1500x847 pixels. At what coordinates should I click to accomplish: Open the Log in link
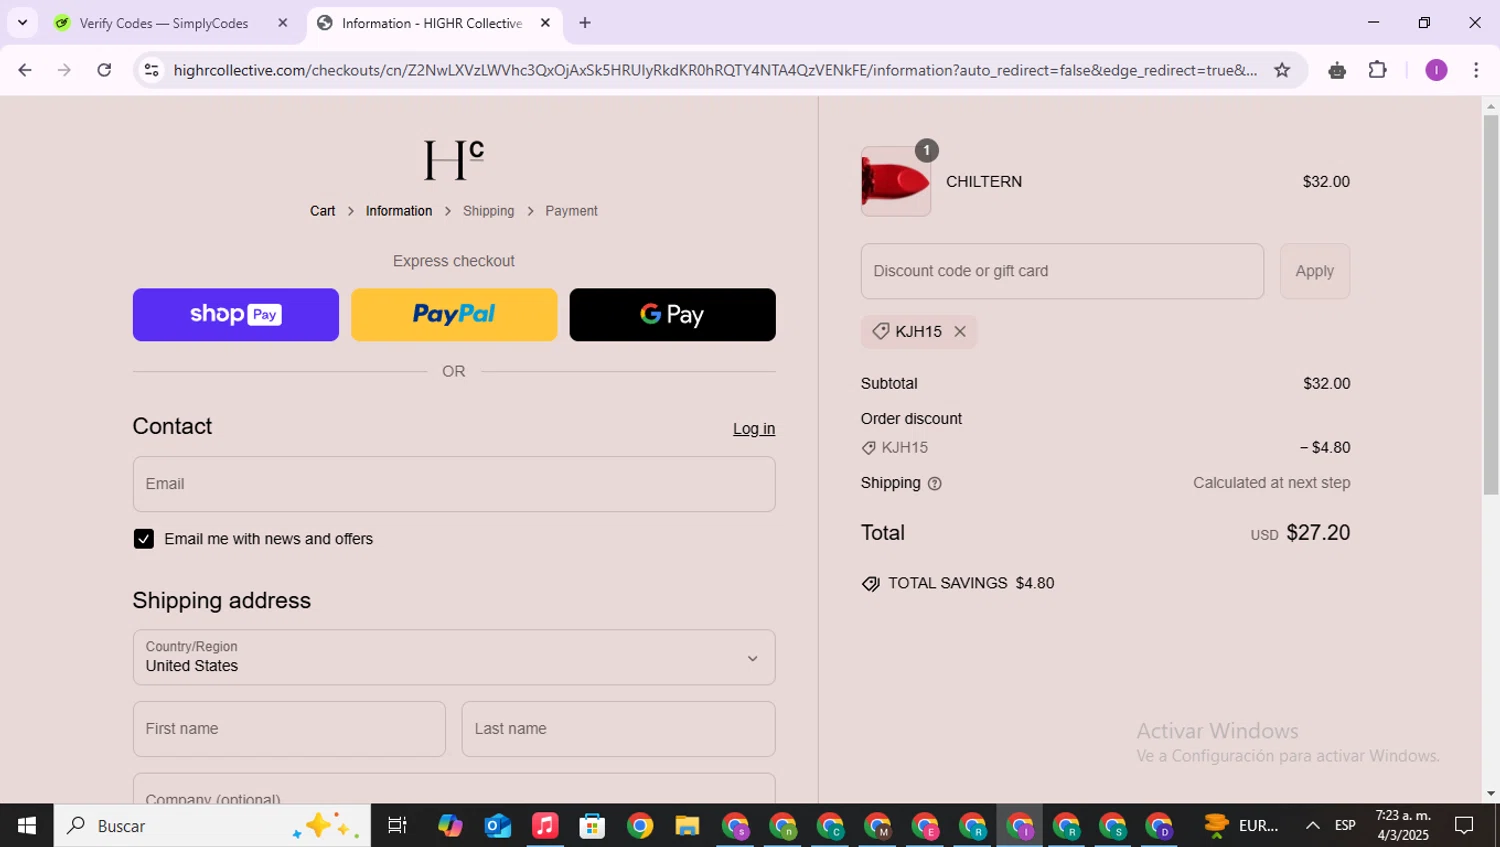click(x=754, y=429)
